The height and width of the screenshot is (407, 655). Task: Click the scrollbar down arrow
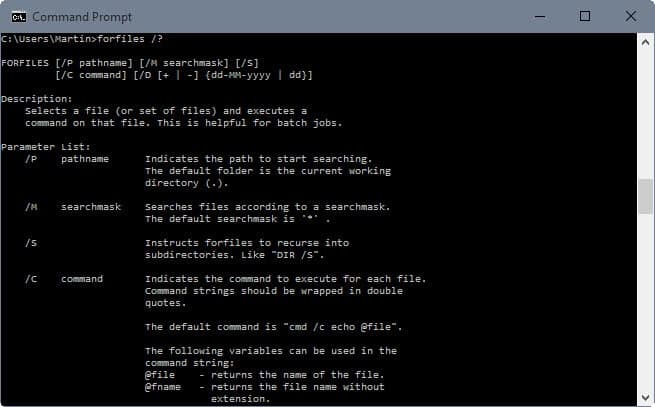pos(645,397)
